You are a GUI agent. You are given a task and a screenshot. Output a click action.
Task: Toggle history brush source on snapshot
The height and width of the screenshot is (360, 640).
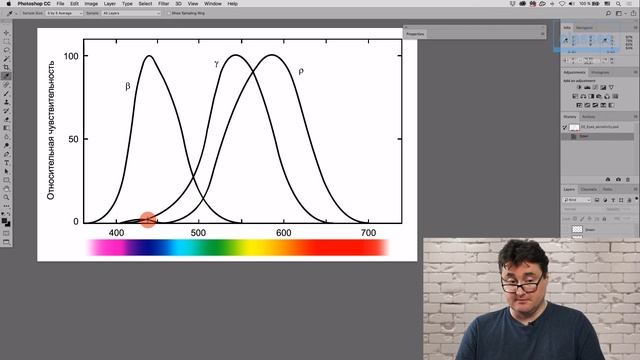565,127
